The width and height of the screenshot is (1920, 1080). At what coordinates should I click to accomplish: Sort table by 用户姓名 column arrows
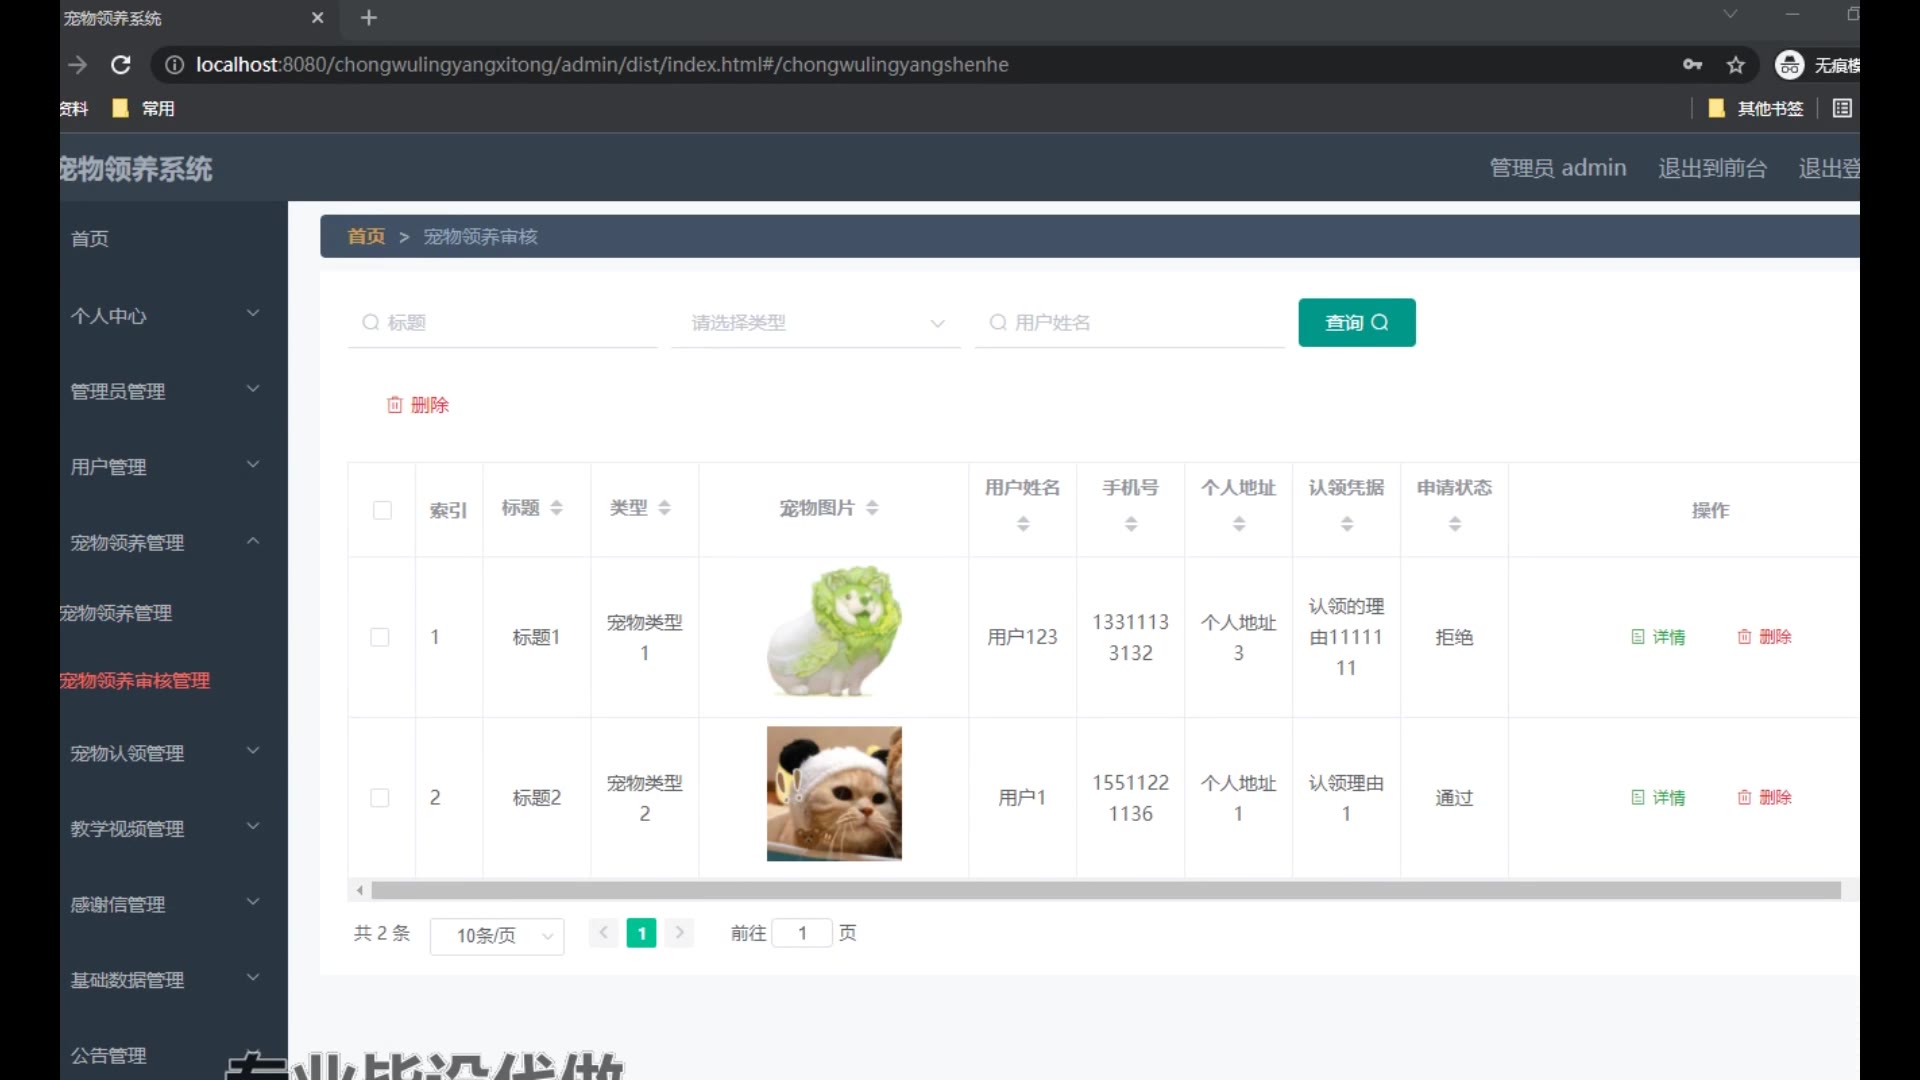pyautogui.click(x=1023, y=524)
